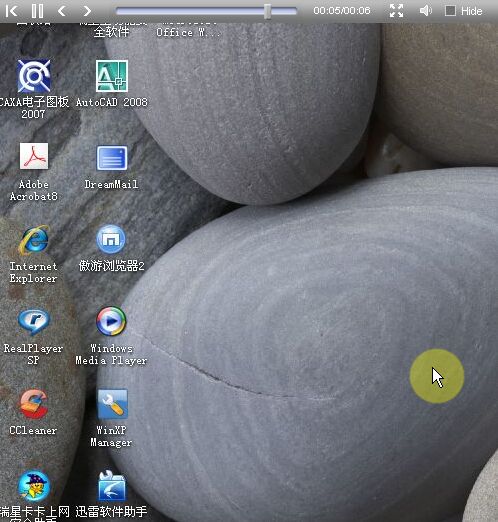Select 傲游浏览器2 browser icon

click(111, 239)
